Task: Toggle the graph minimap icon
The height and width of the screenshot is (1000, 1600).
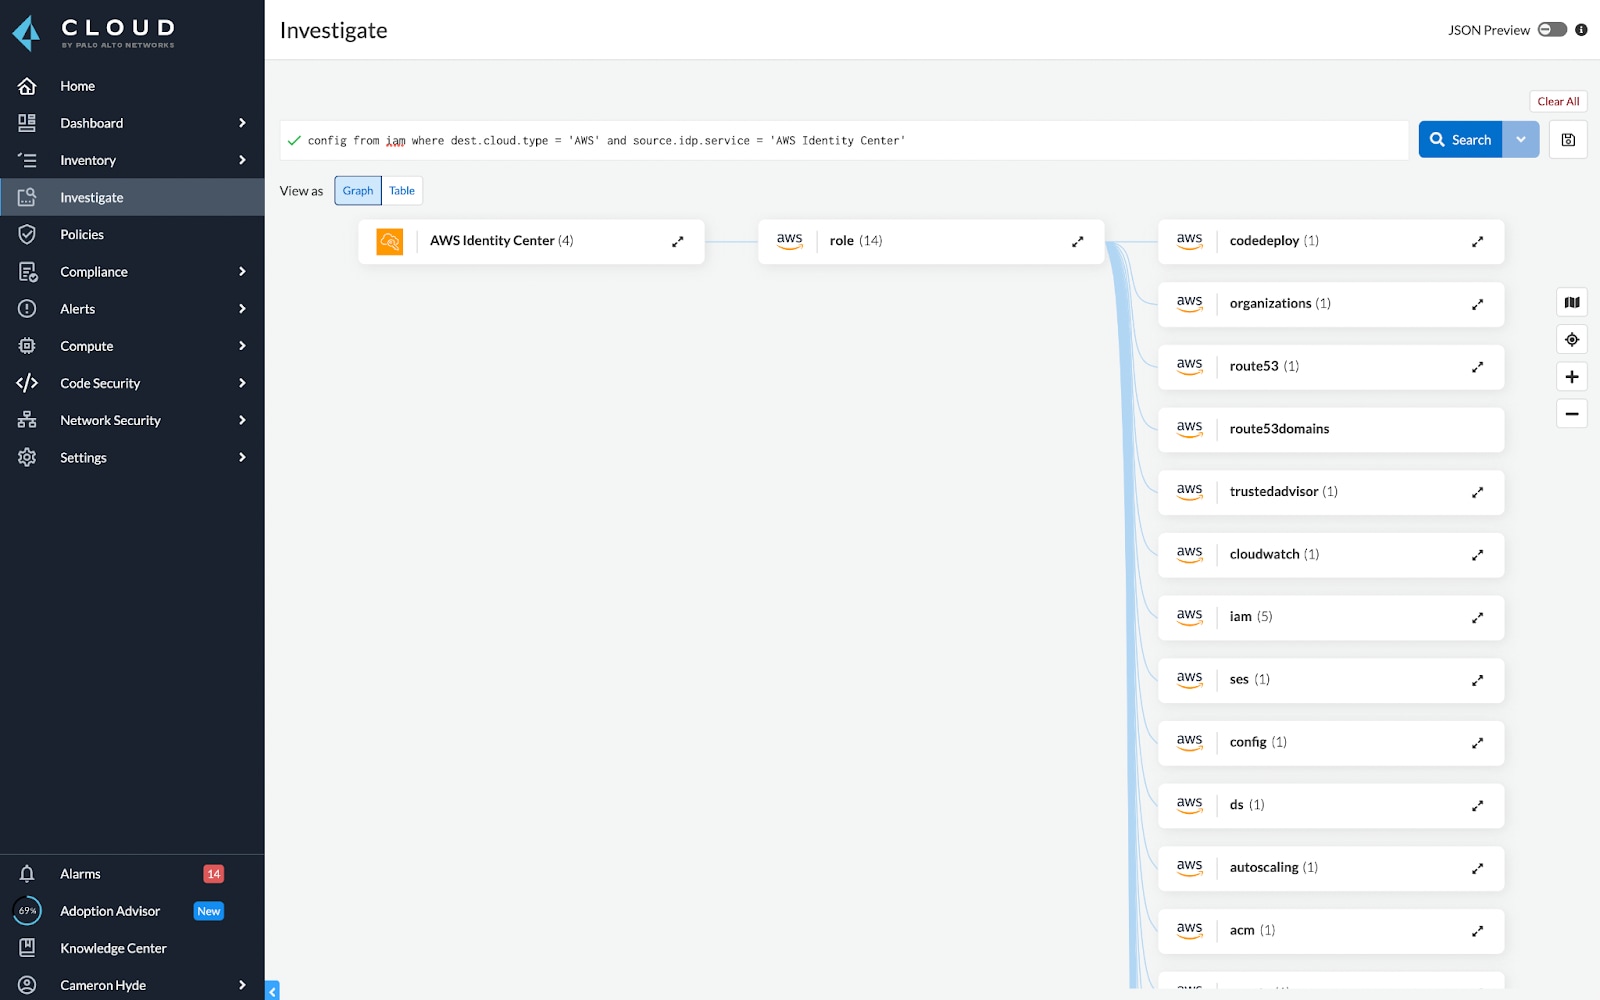Action: tap(1572, 303)
